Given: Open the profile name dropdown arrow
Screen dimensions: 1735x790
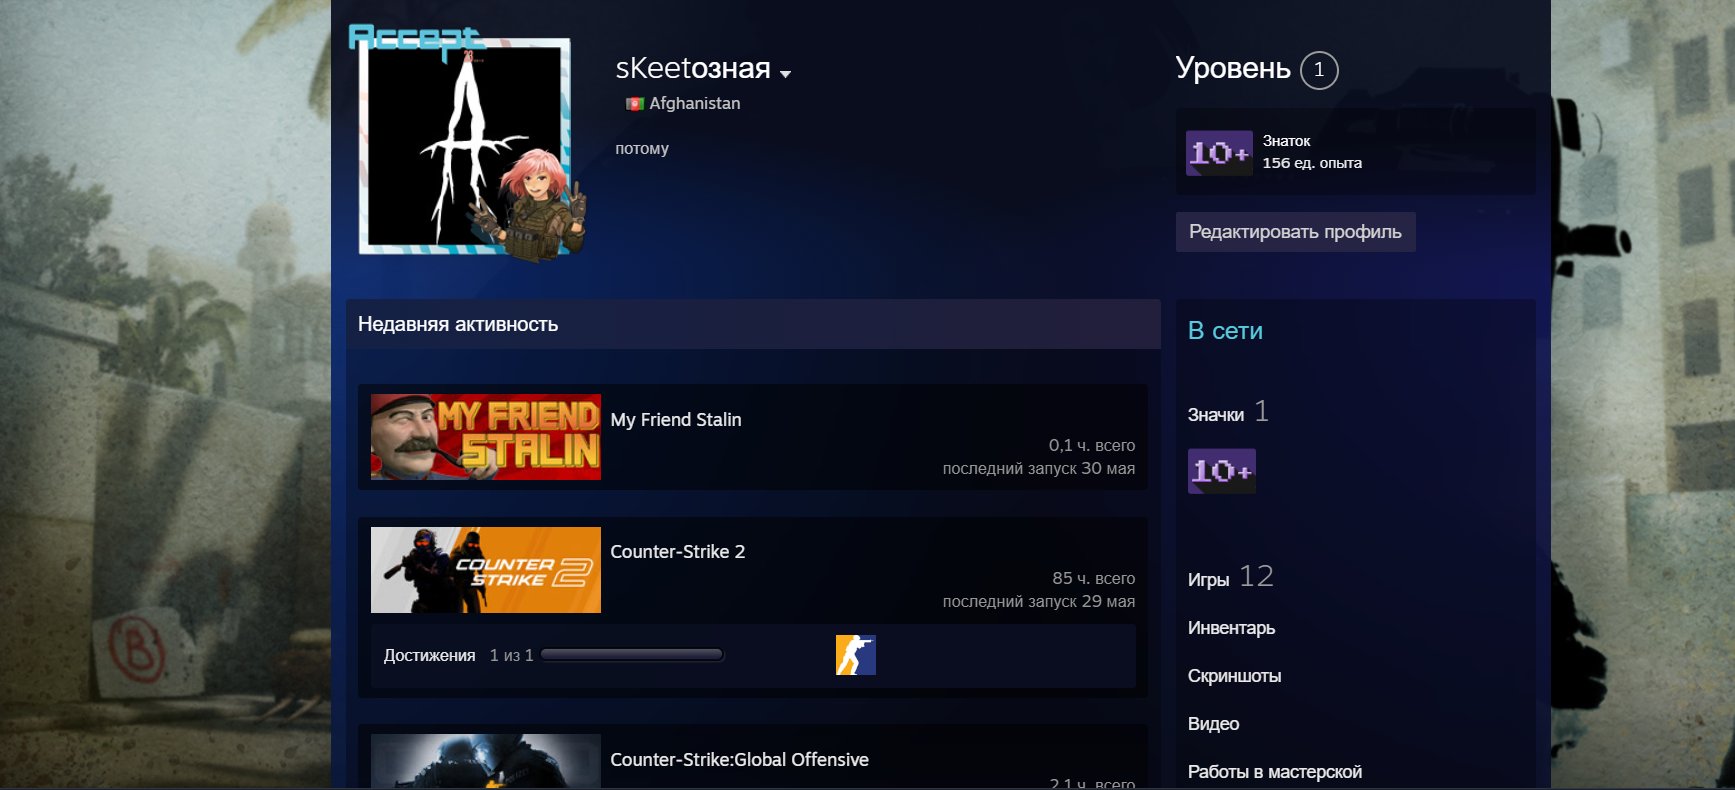Looking at the screenshot, I should coord(785,74).
